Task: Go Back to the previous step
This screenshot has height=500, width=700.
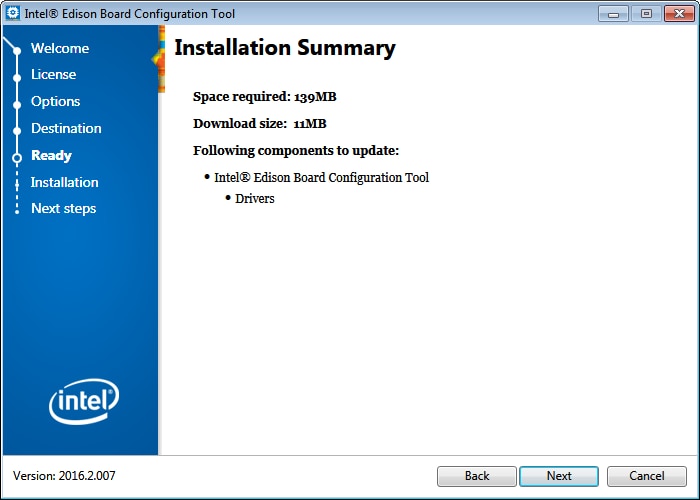Action: coord(476,476)
